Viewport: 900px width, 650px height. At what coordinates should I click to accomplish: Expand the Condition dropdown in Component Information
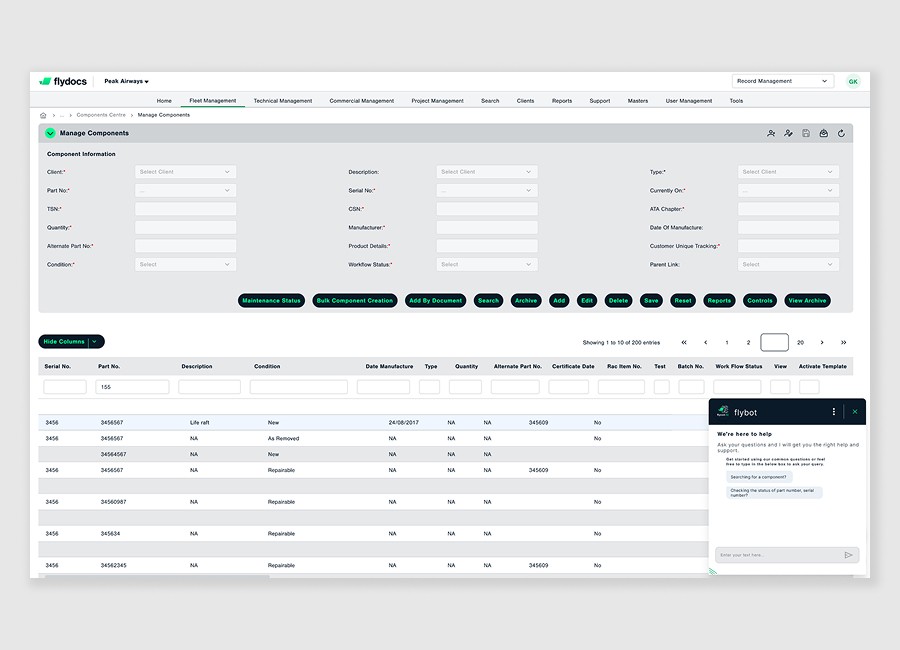pyautogui.click(x=185, y=264)
